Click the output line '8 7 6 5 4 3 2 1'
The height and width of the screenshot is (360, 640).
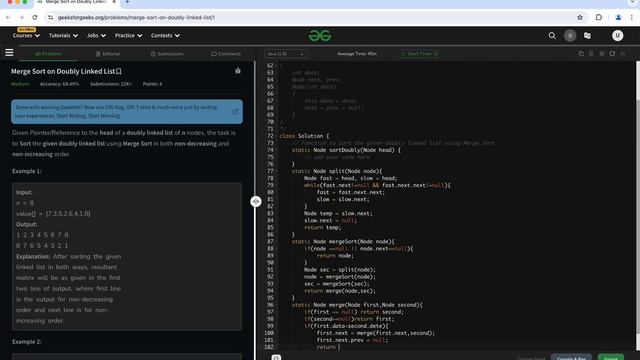click(42, 245)
